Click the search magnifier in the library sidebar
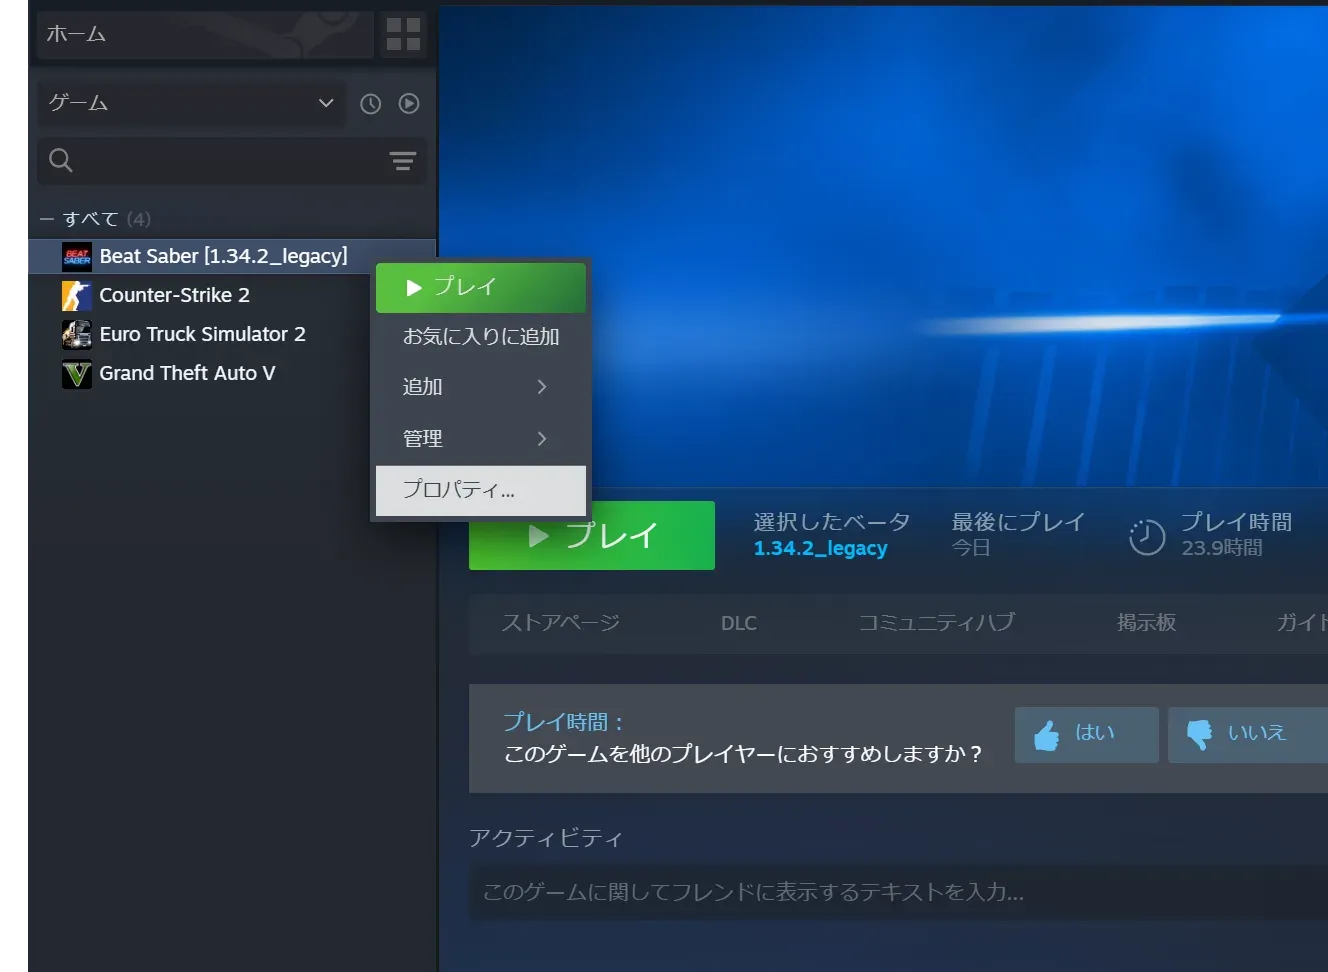 tap(60, 160)
